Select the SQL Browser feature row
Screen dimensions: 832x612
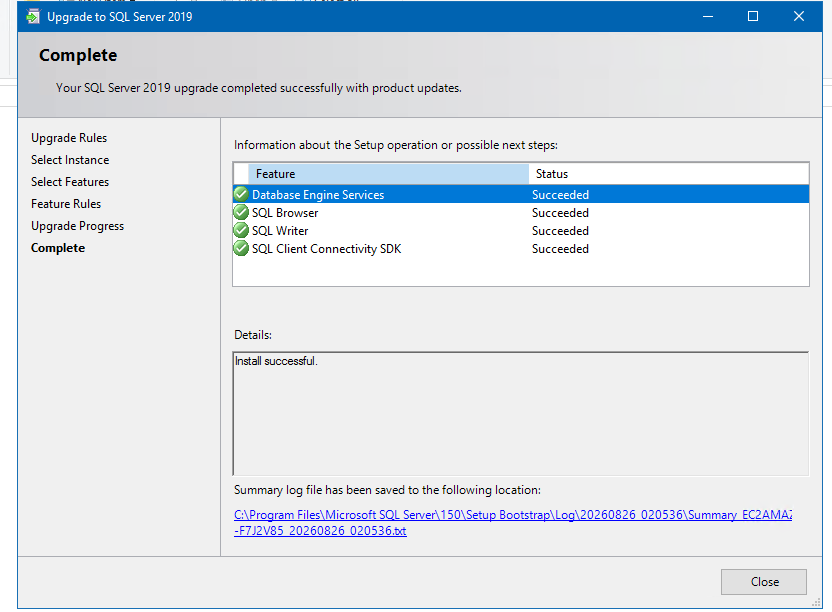[521, 212]
